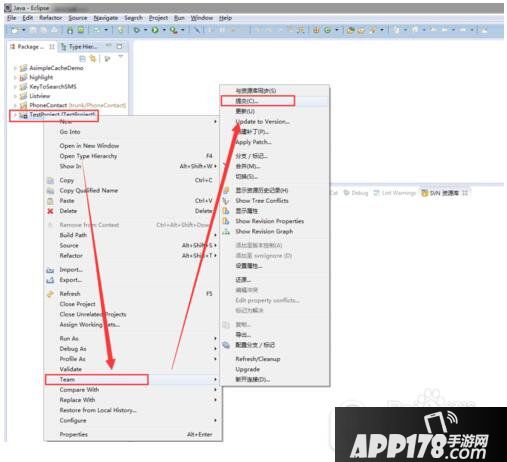
Task: Choose Delete with red X icon
Action: pyautogui.click(x=68, y=211)
